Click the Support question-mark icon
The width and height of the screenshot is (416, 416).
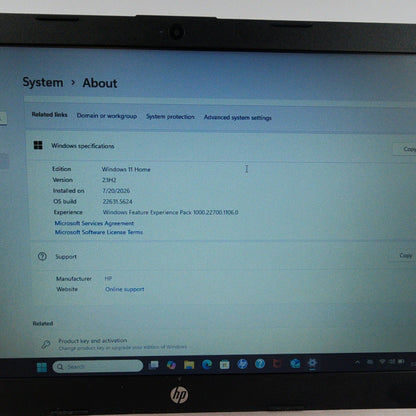click(x=42, y=256)
